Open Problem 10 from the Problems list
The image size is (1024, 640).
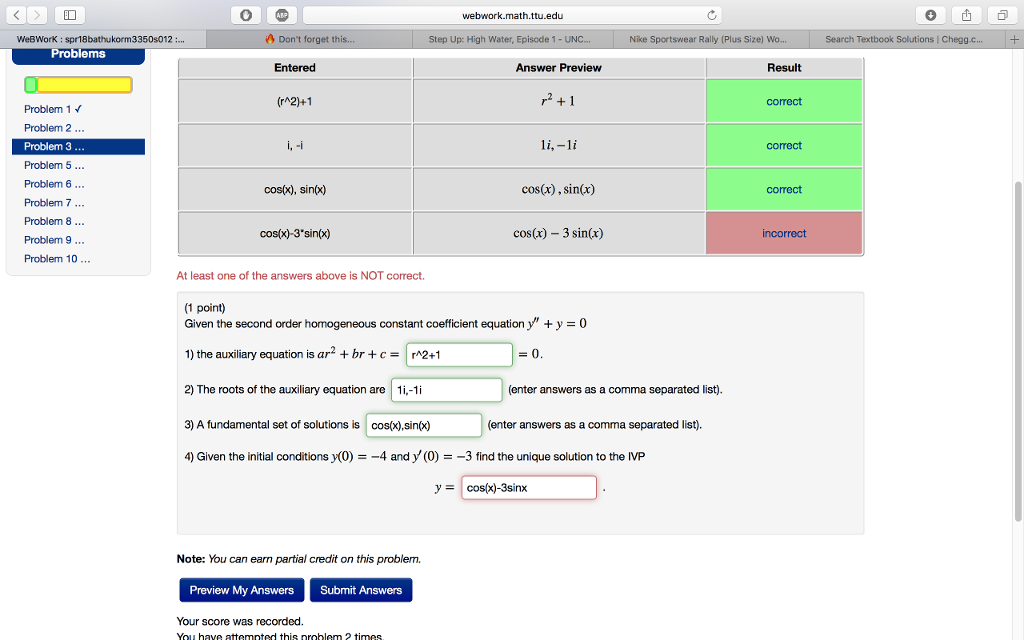click(55, 258)
